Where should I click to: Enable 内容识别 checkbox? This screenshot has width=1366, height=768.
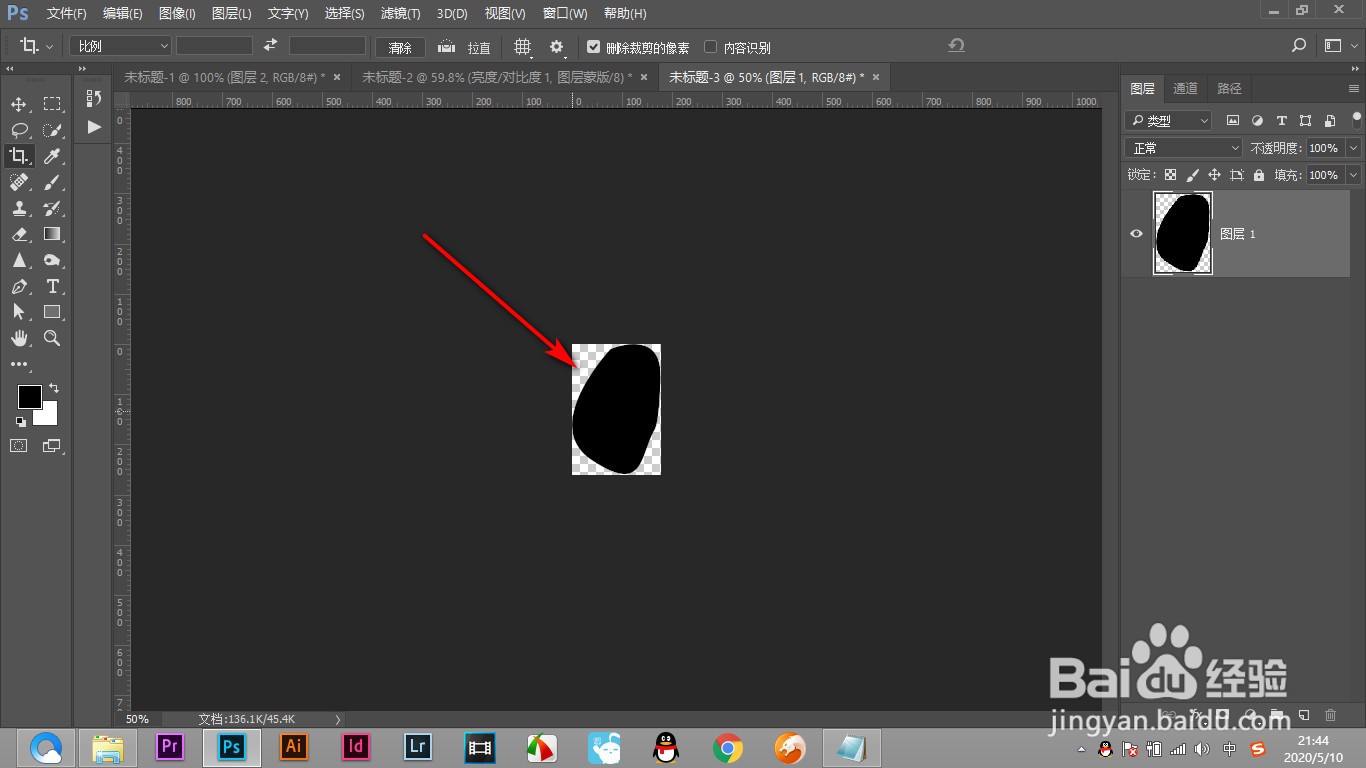(x=711, y=47)
